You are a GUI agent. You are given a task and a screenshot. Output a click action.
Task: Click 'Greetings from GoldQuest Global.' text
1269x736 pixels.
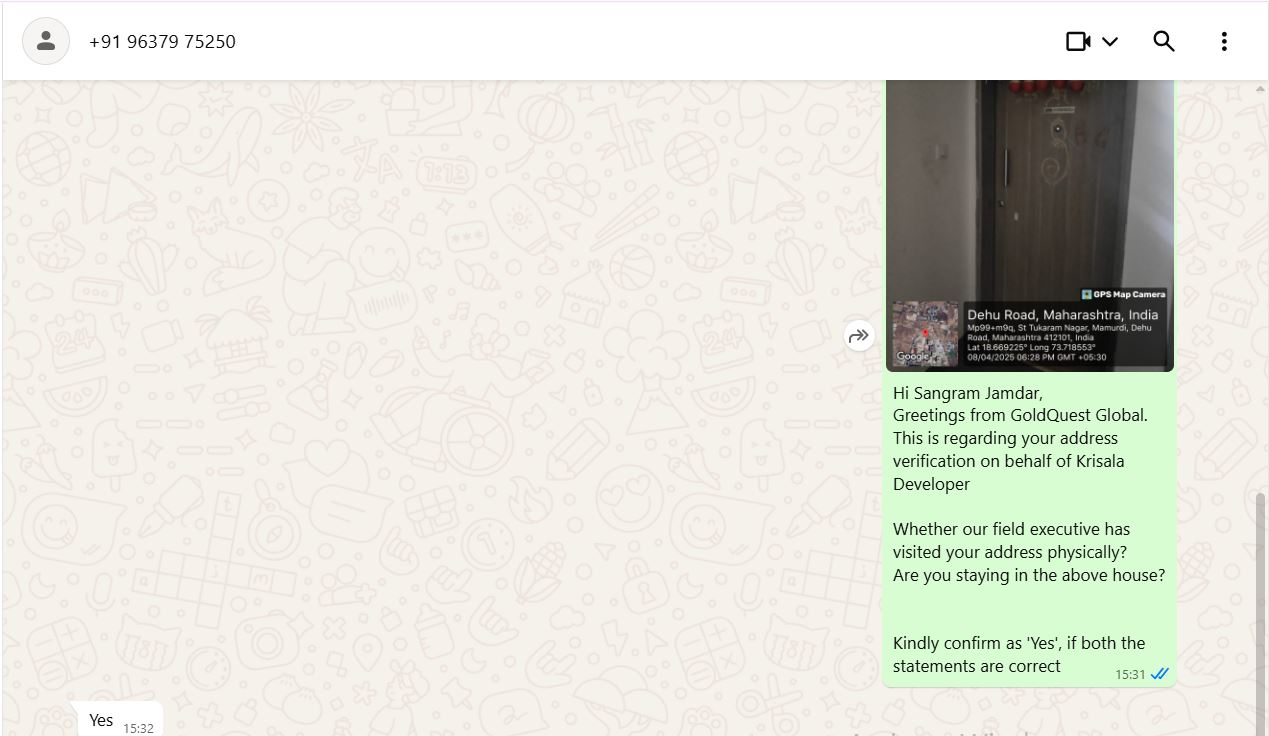[x=1020, y=415]
